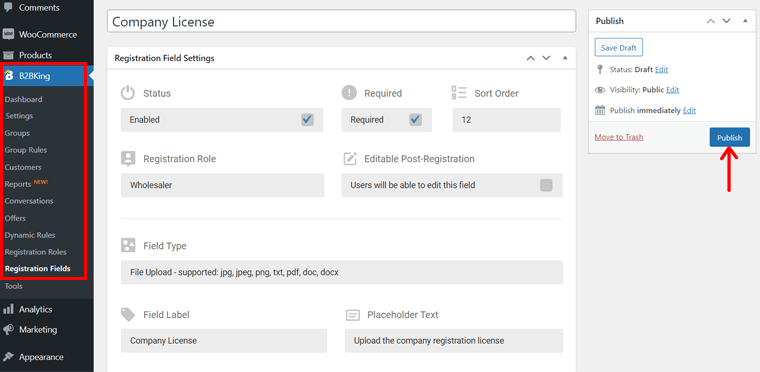Click the Appearance paintbrush icon

(x=8, y=357)
